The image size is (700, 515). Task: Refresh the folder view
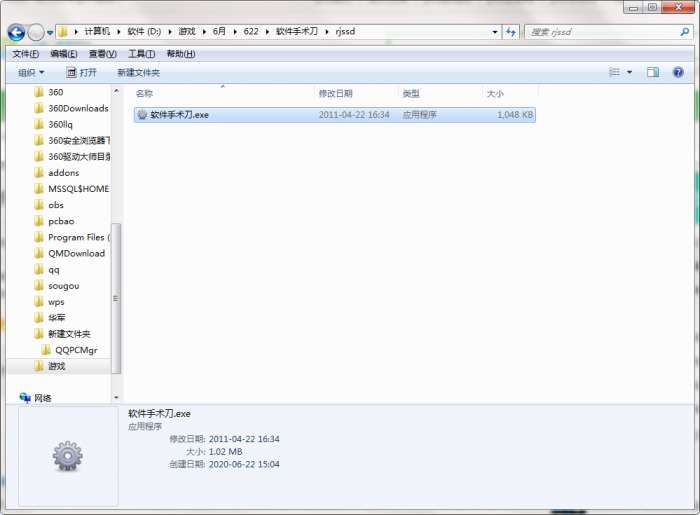511,32
